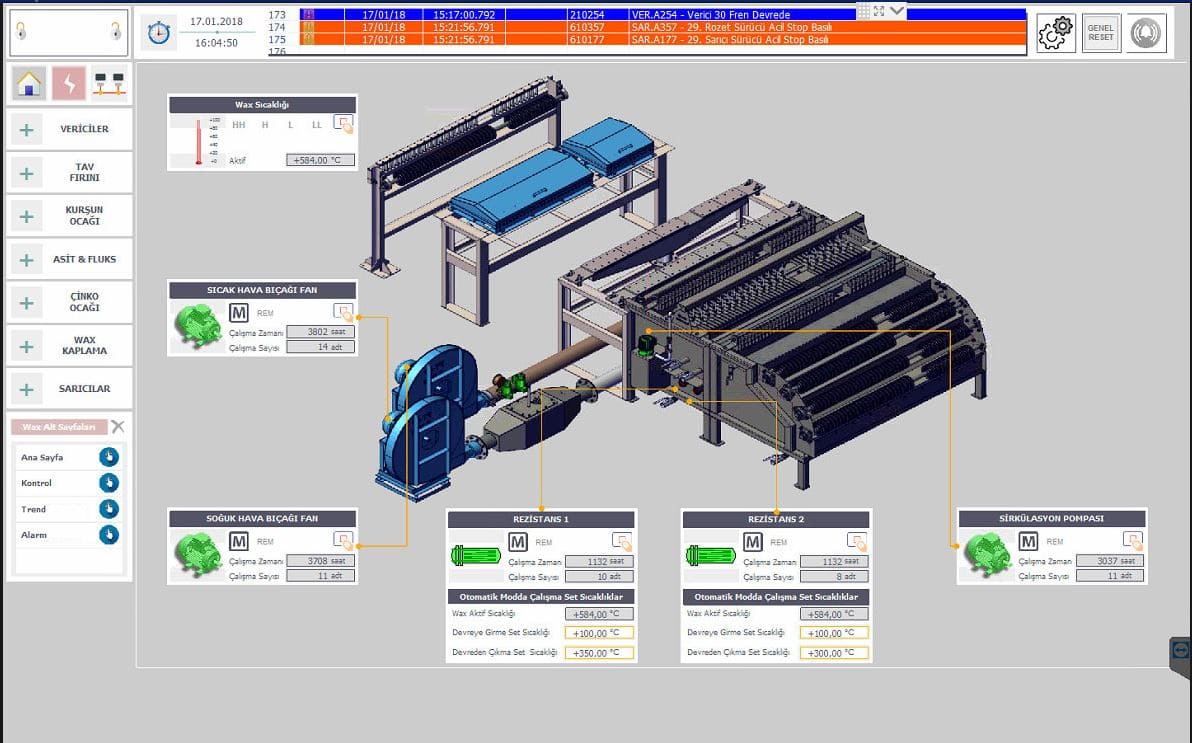Toggle manual mode M on Rezistans 1
The image size is (1192, 743).
pos(518,542)
